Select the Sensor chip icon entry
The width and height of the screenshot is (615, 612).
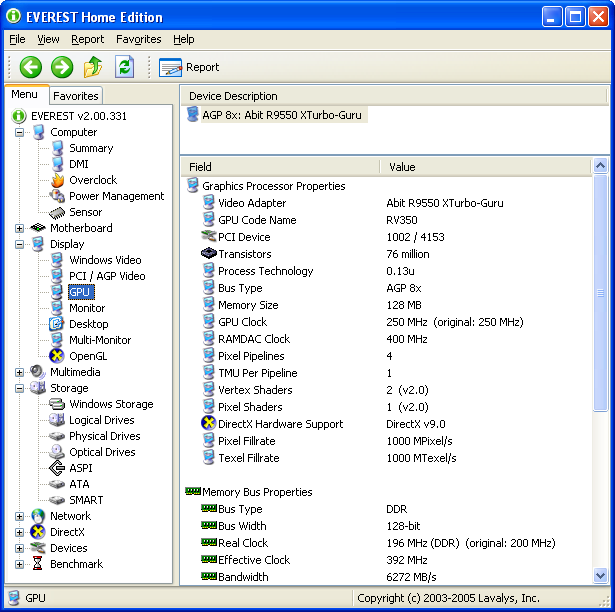pos(57,212)
